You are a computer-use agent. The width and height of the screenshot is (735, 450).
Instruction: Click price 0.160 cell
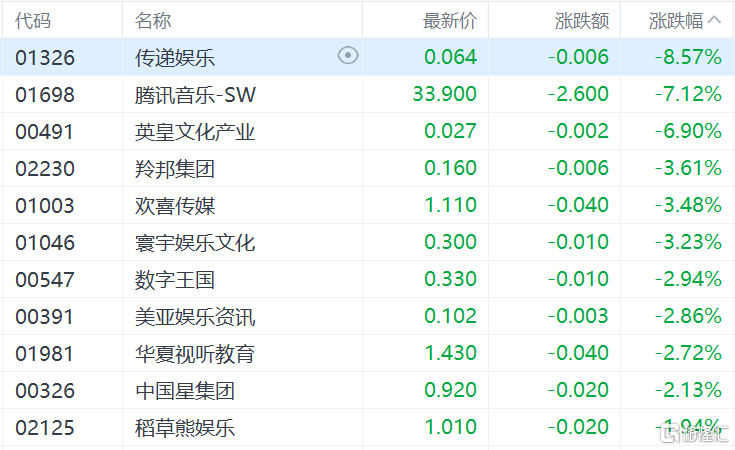450,168
